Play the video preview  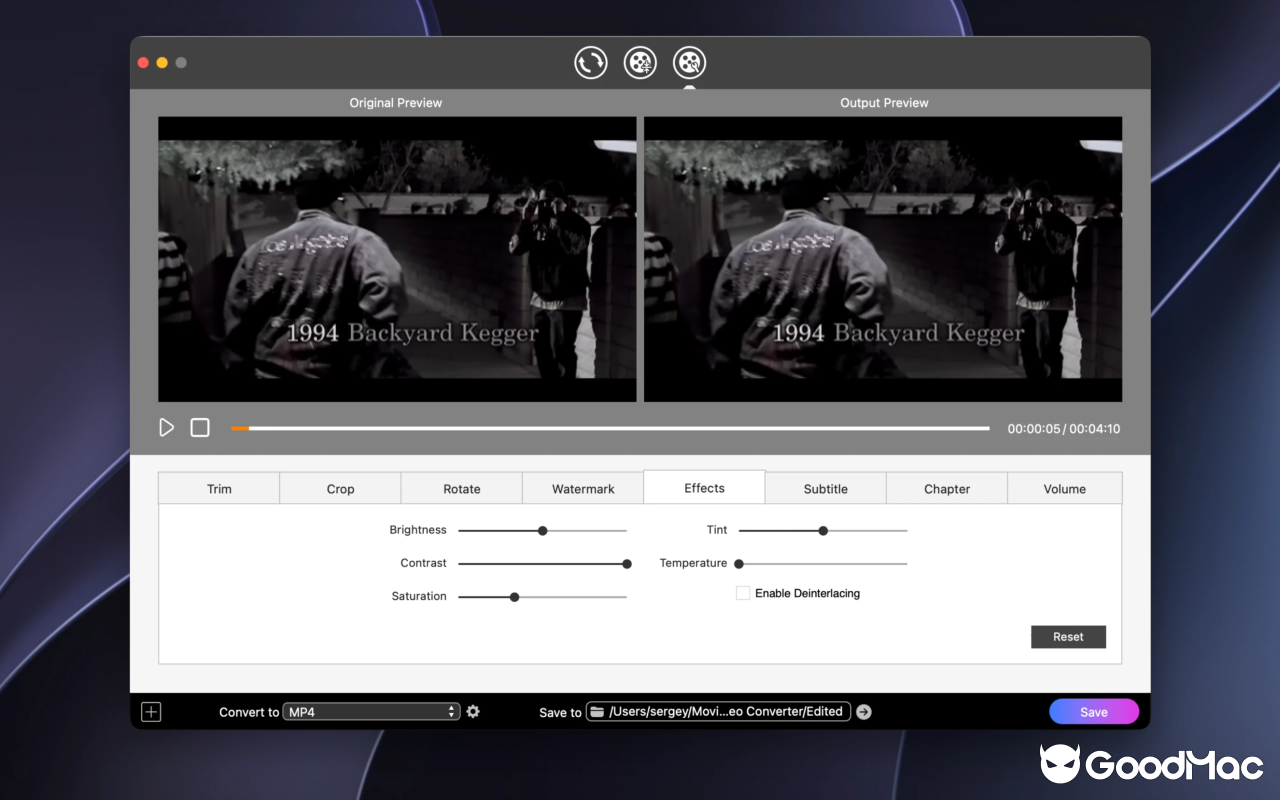(167, 428)
